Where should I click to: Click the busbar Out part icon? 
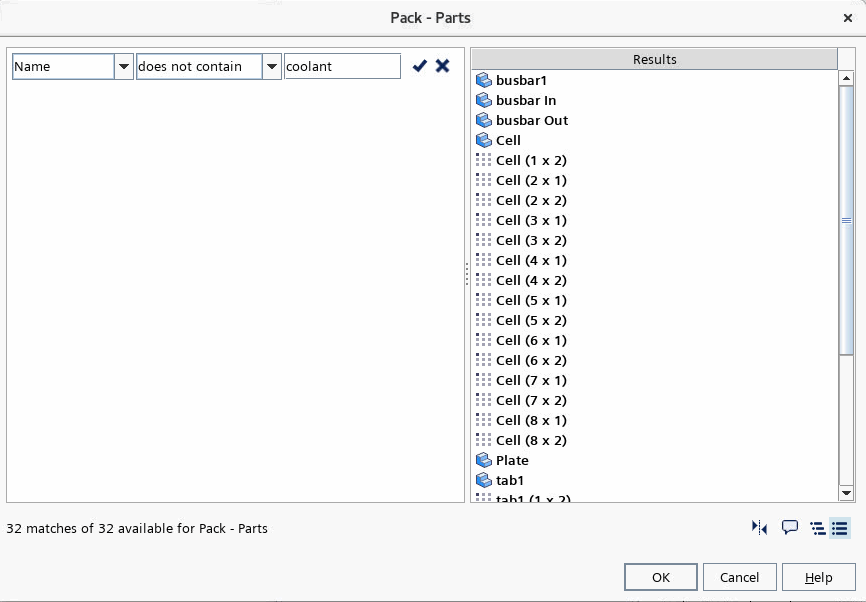pyautogui.click(x=484, y=120)
